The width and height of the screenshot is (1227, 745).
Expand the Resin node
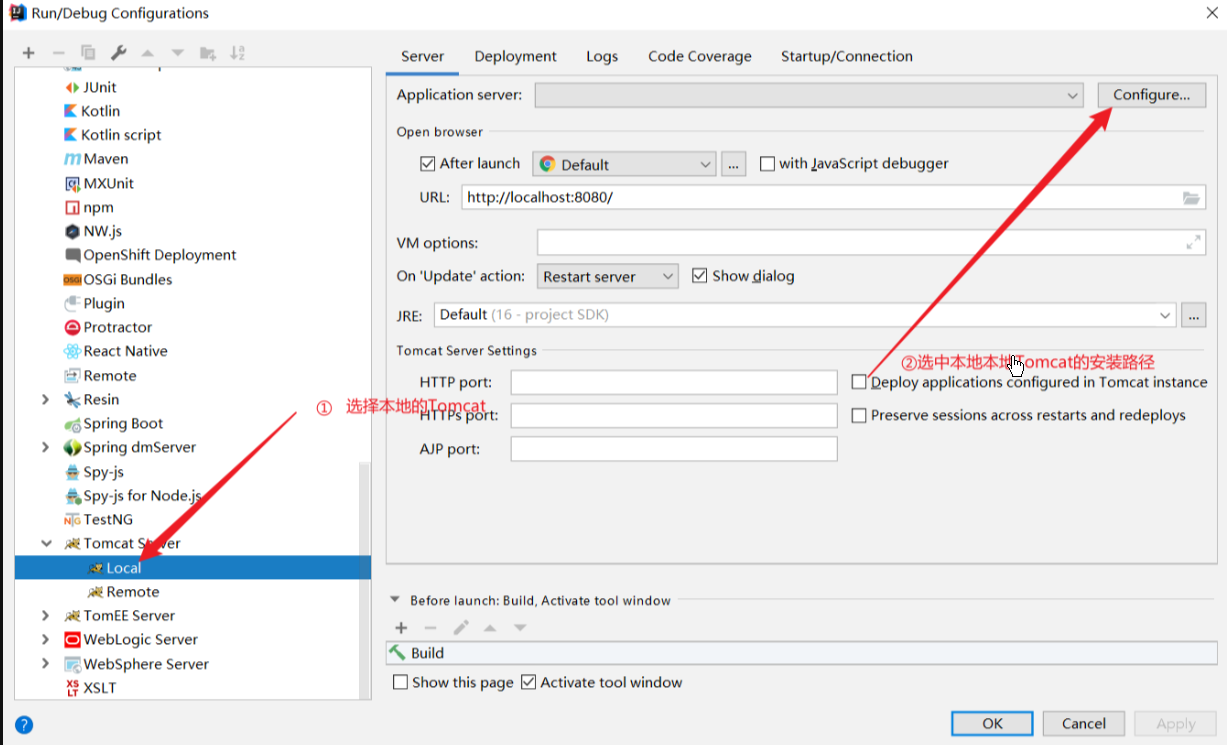tap(45, 399)
